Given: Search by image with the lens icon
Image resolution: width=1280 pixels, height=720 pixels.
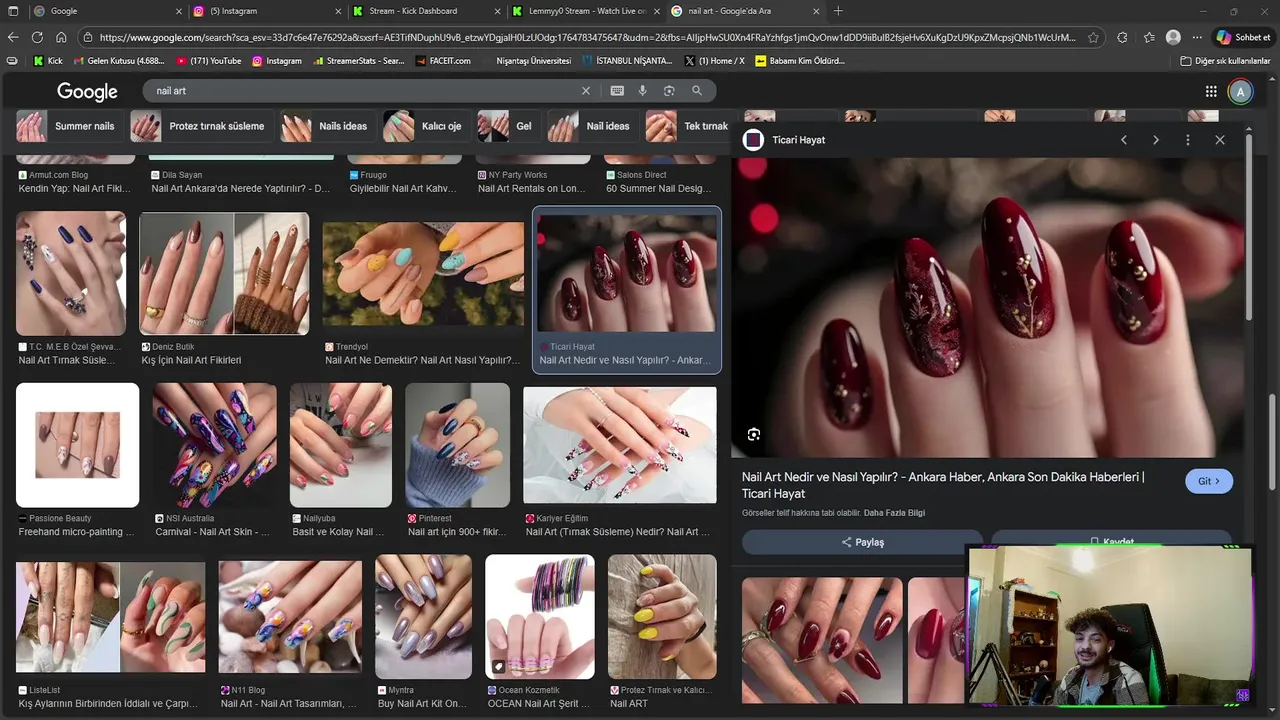Looking at the screenshot, I should pos(669,91).
